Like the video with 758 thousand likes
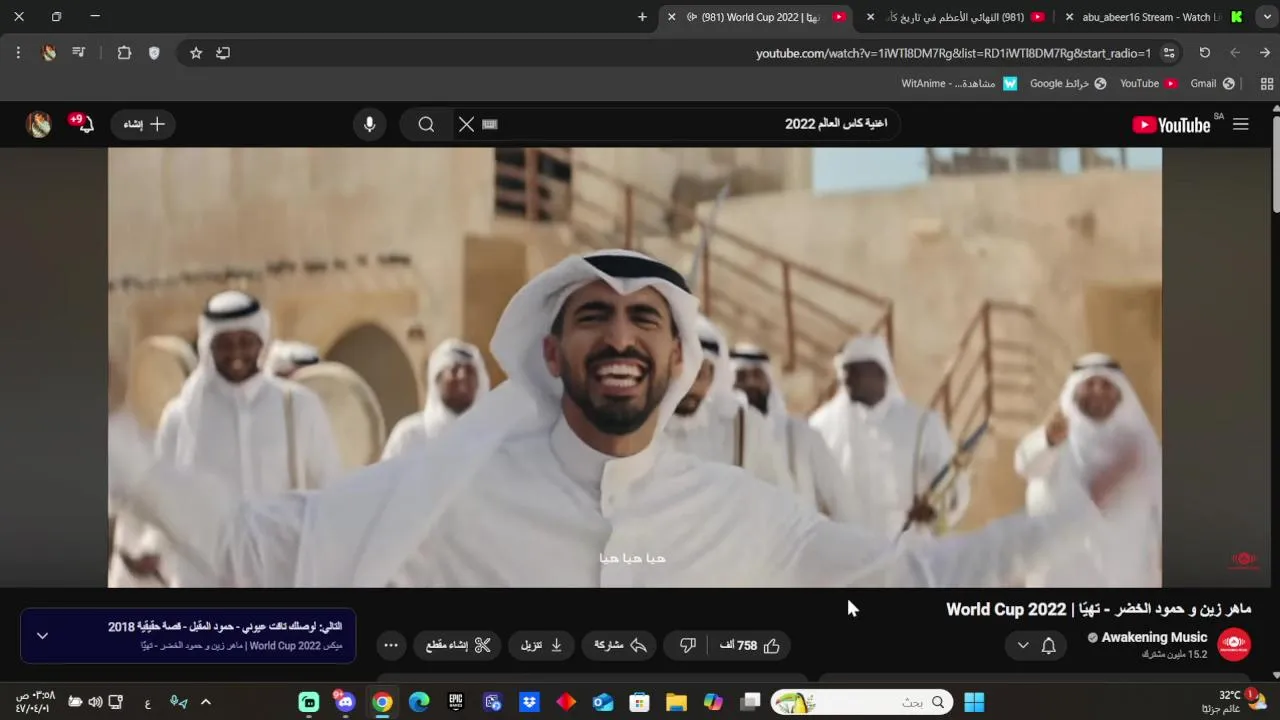This screenshot has width=1280, height=720. (750, 645)
